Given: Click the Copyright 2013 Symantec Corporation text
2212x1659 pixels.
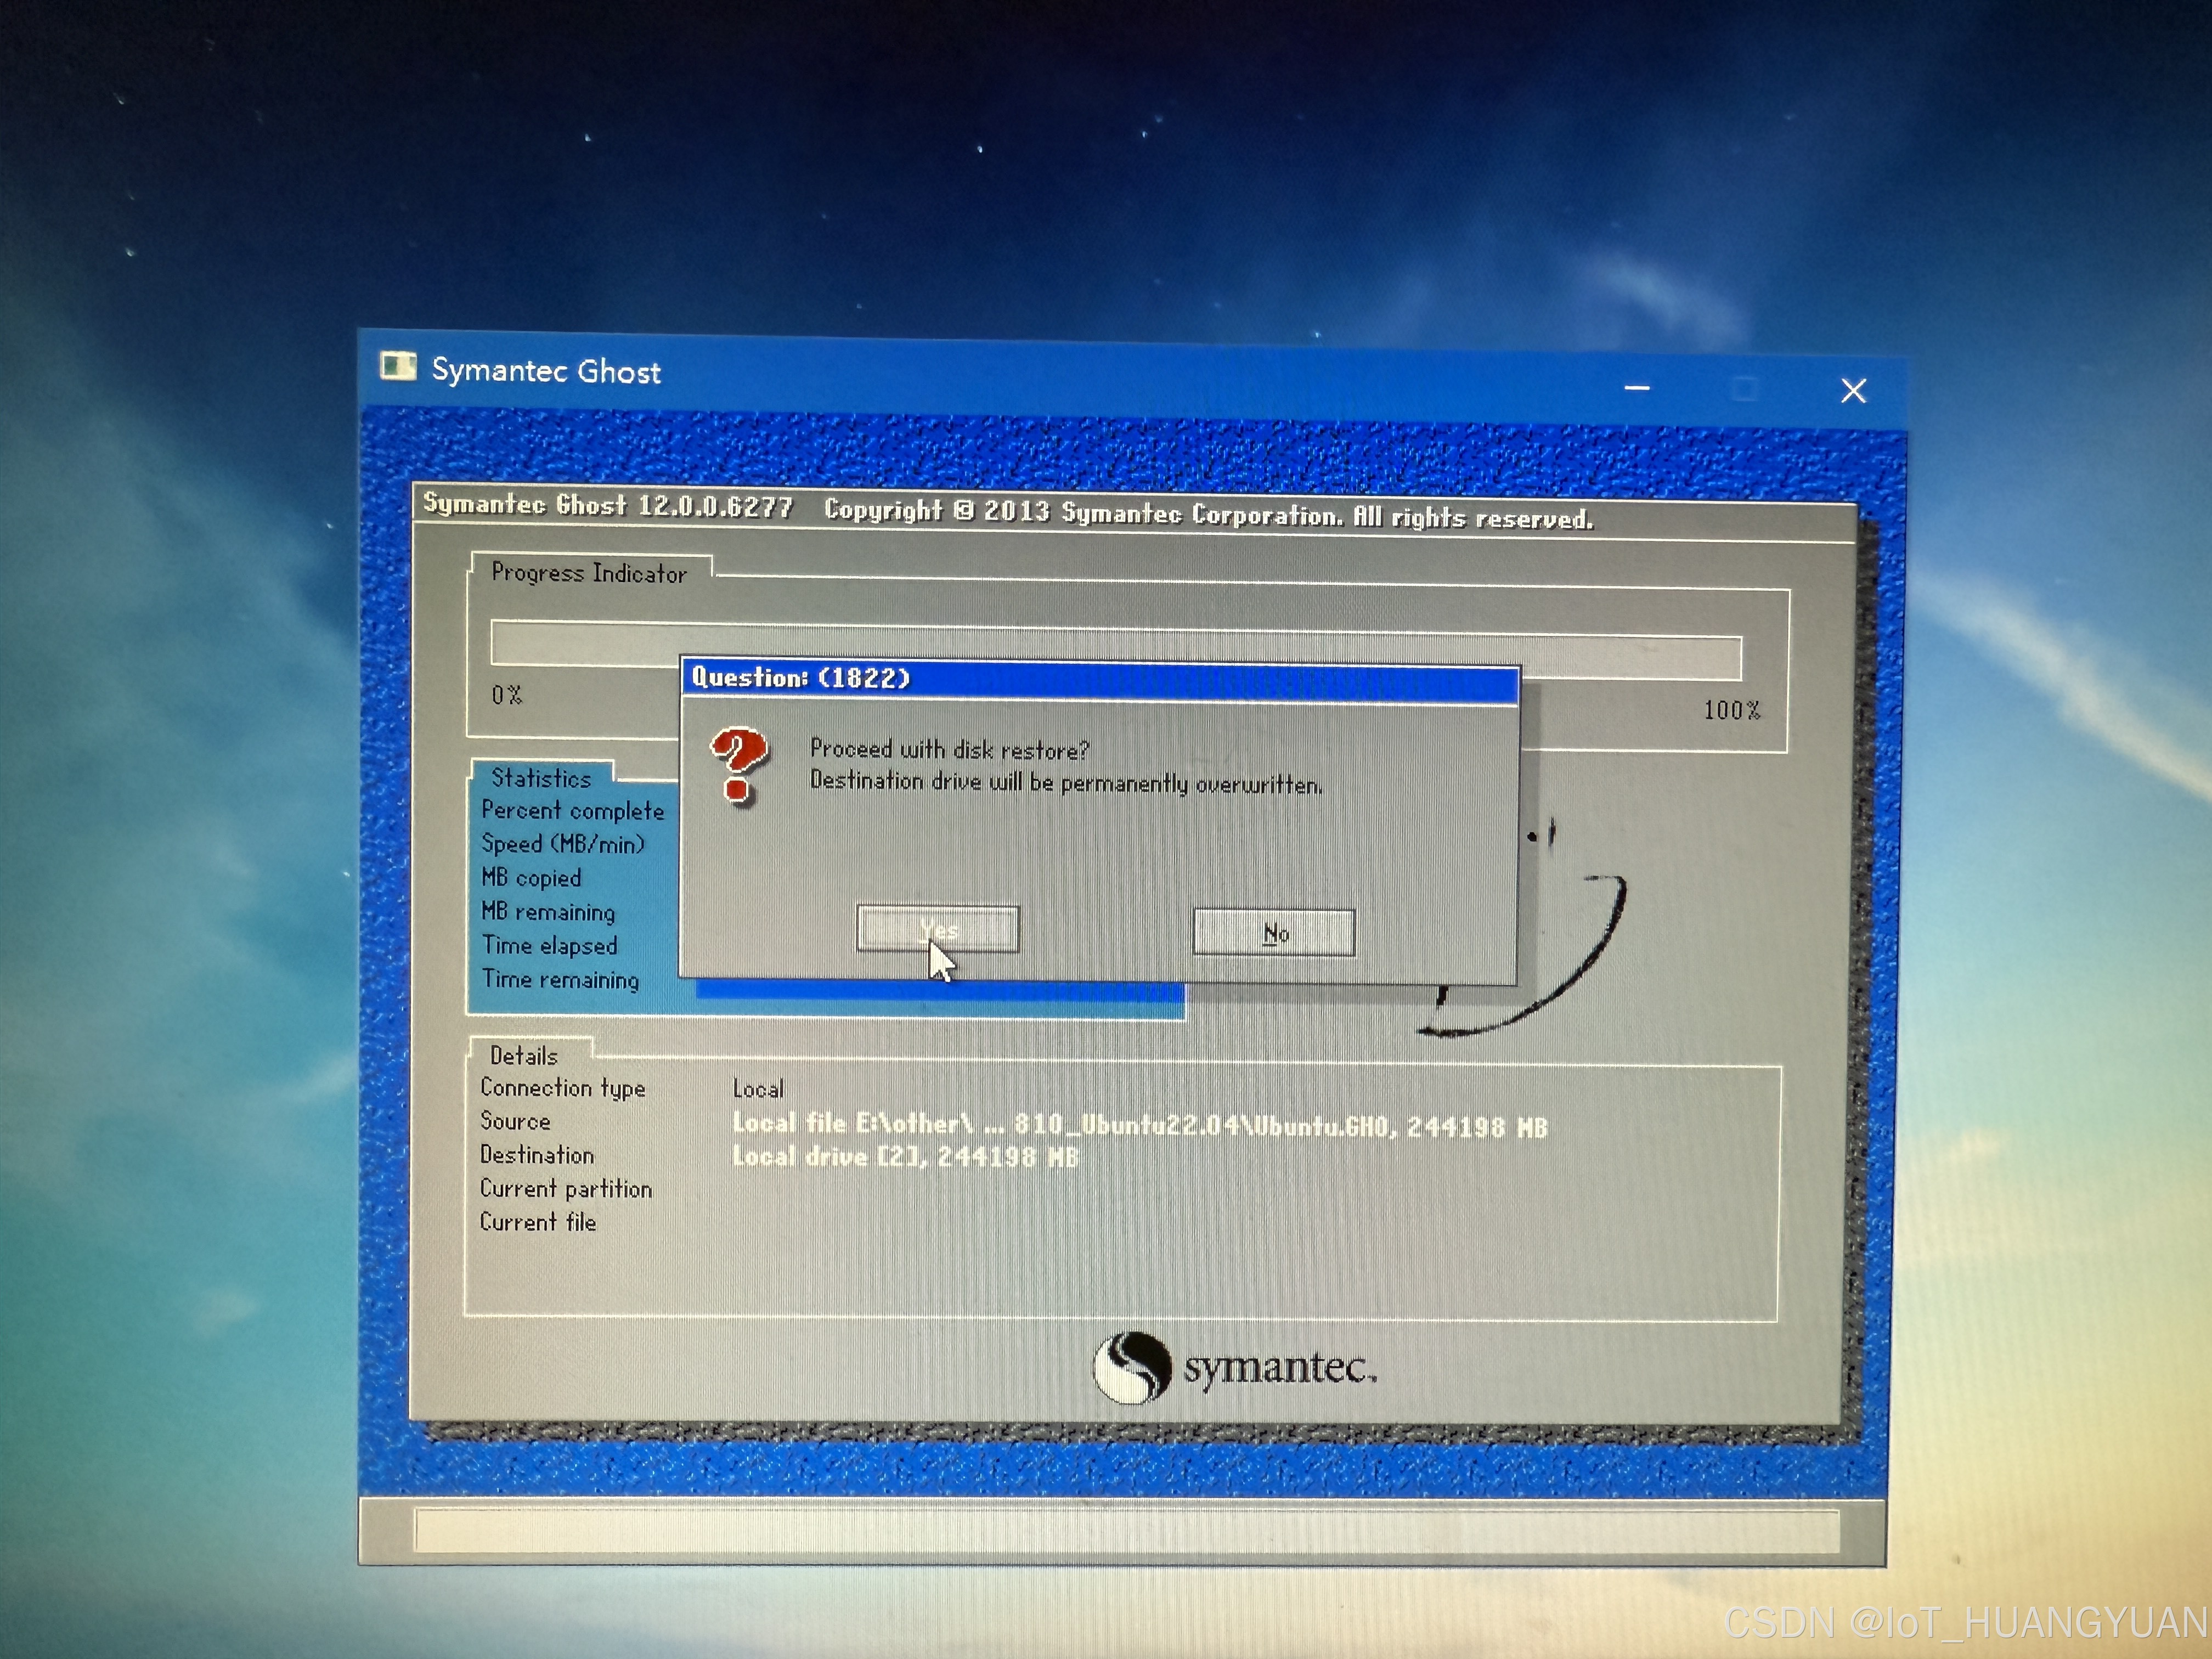Looking at the screenshot, I should point(1209,514).
